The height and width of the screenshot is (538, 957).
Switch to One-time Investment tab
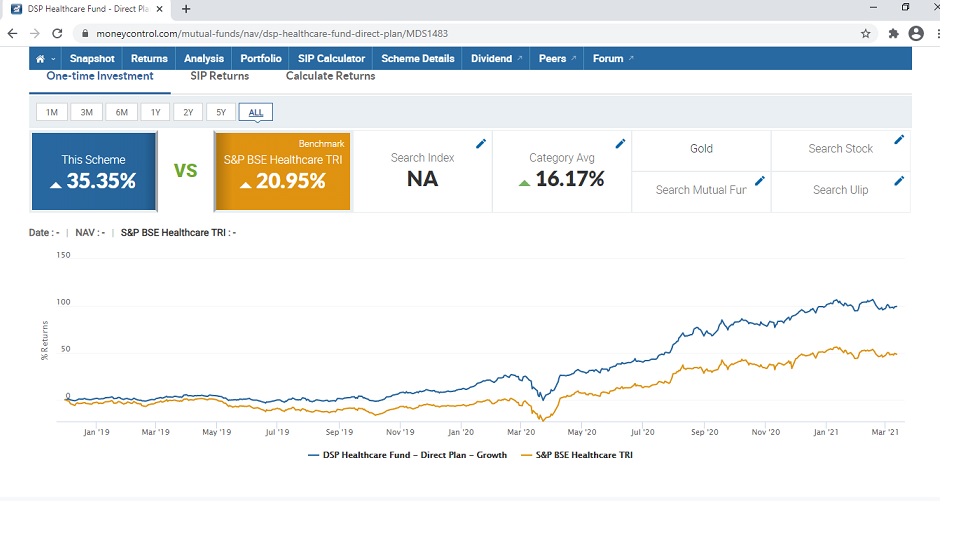(x=99, y=76)
